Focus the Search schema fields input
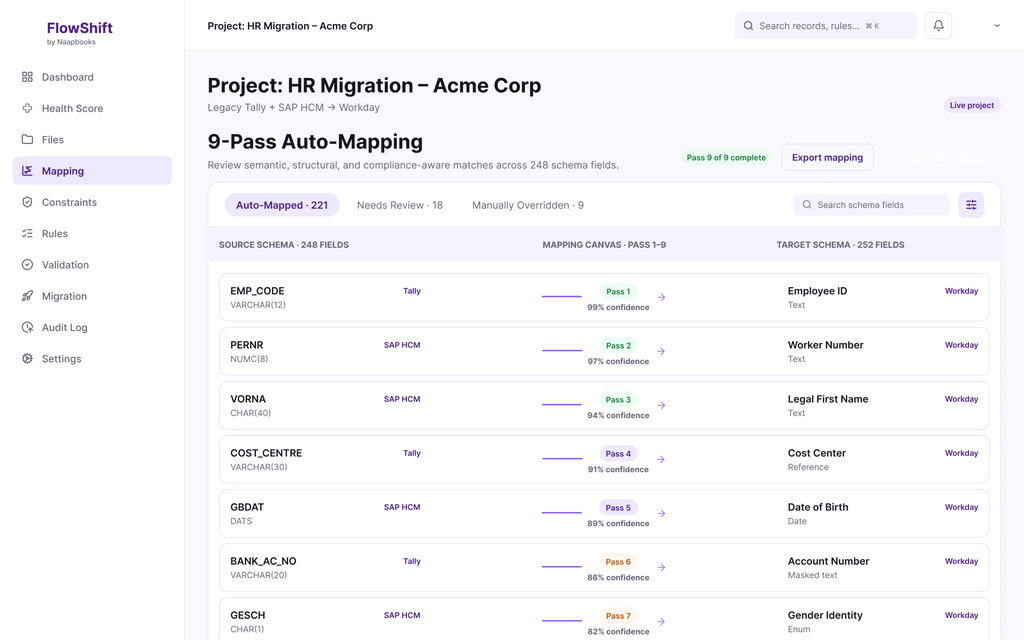This screenshot has width=1024, height=640. click(871, 205)
